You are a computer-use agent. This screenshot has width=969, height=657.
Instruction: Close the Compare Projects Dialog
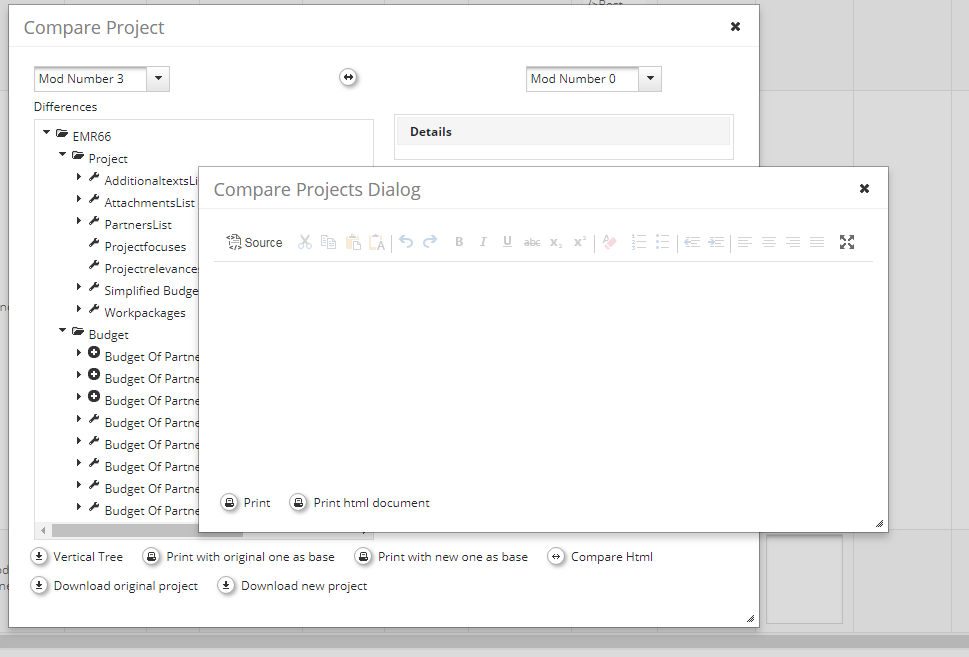pos(864,188)
